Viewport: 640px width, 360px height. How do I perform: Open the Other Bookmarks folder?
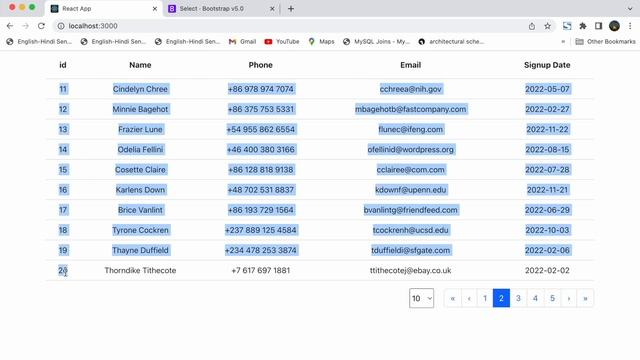605,42
